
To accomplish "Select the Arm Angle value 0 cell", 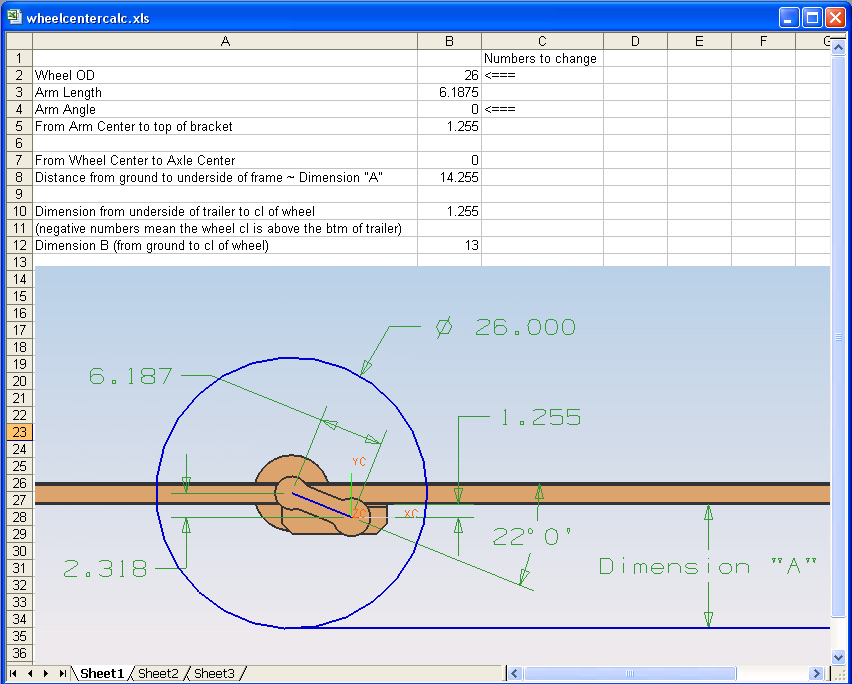I will pyautogui.click(x=449, y=109).
